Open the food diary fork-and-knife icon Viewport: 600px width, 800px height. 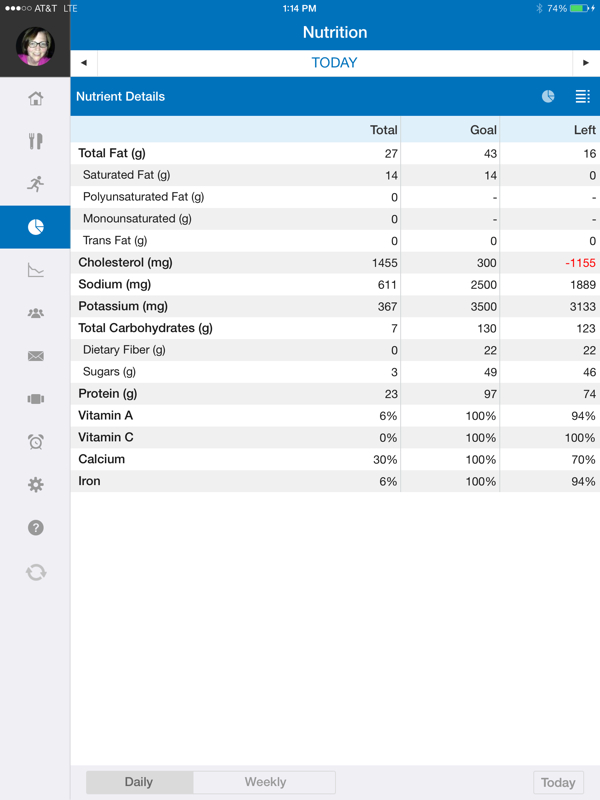(35, 141)
